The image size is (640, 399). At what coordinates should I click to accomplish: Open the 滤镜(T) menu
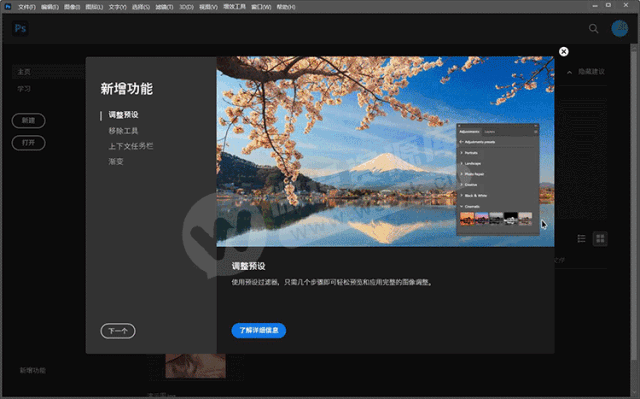coord(164,7)
